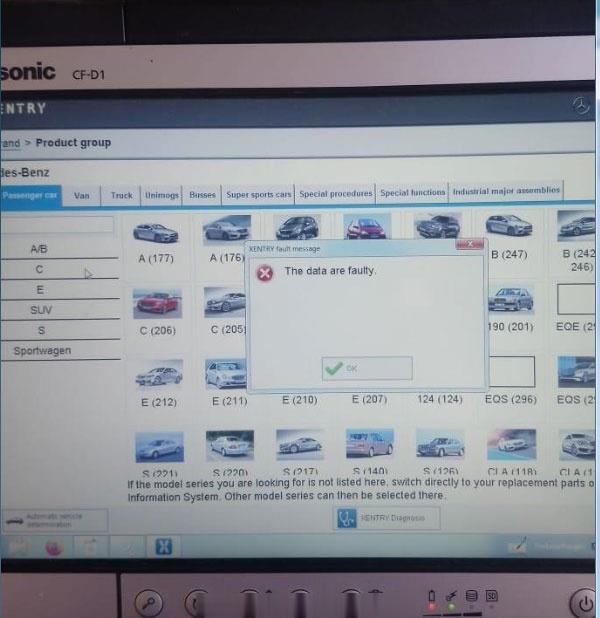
Task: Switch to the Van tab
Action: pos(82,195)
